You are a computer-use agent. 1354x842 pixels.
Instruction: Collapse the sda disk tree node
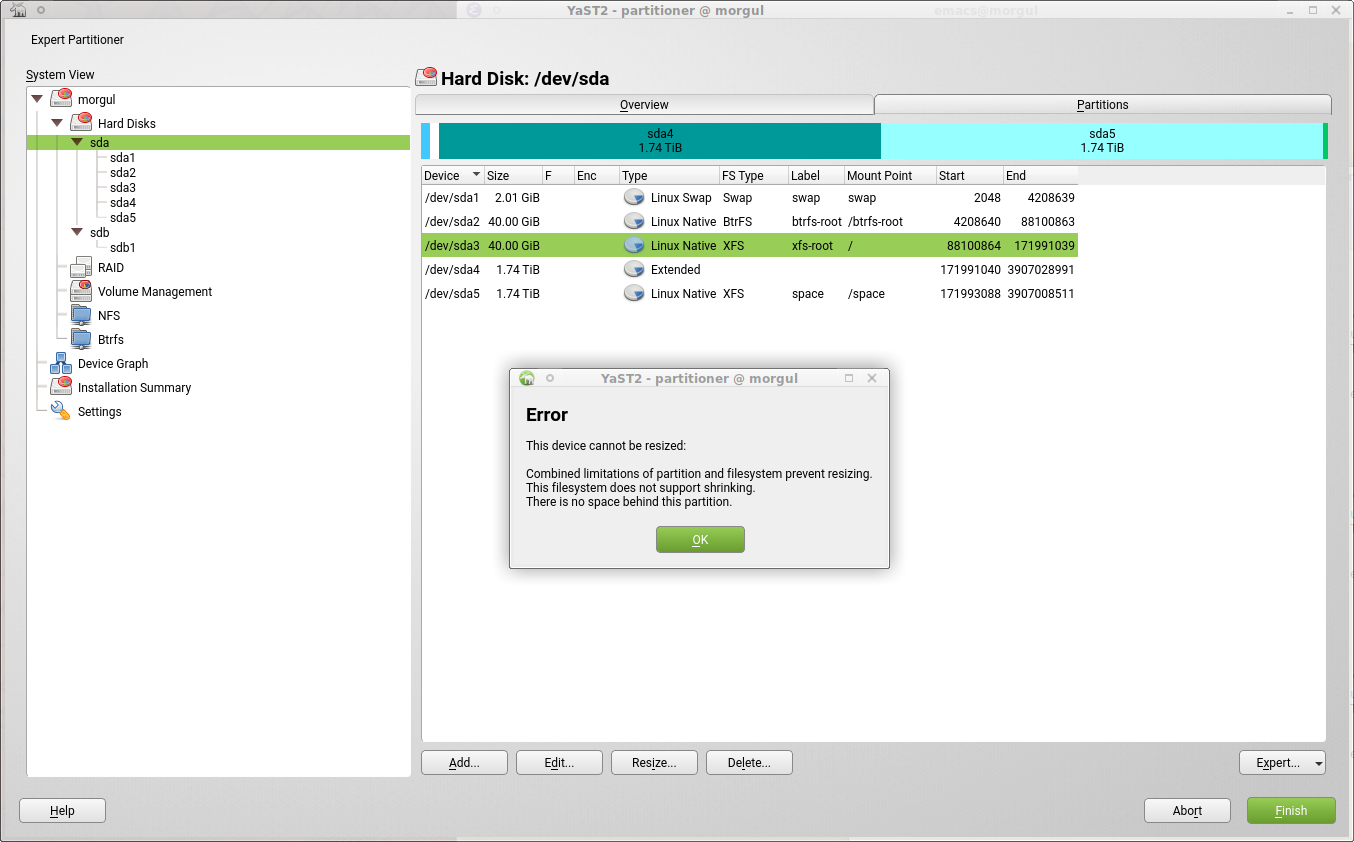[x=77, y=143]
